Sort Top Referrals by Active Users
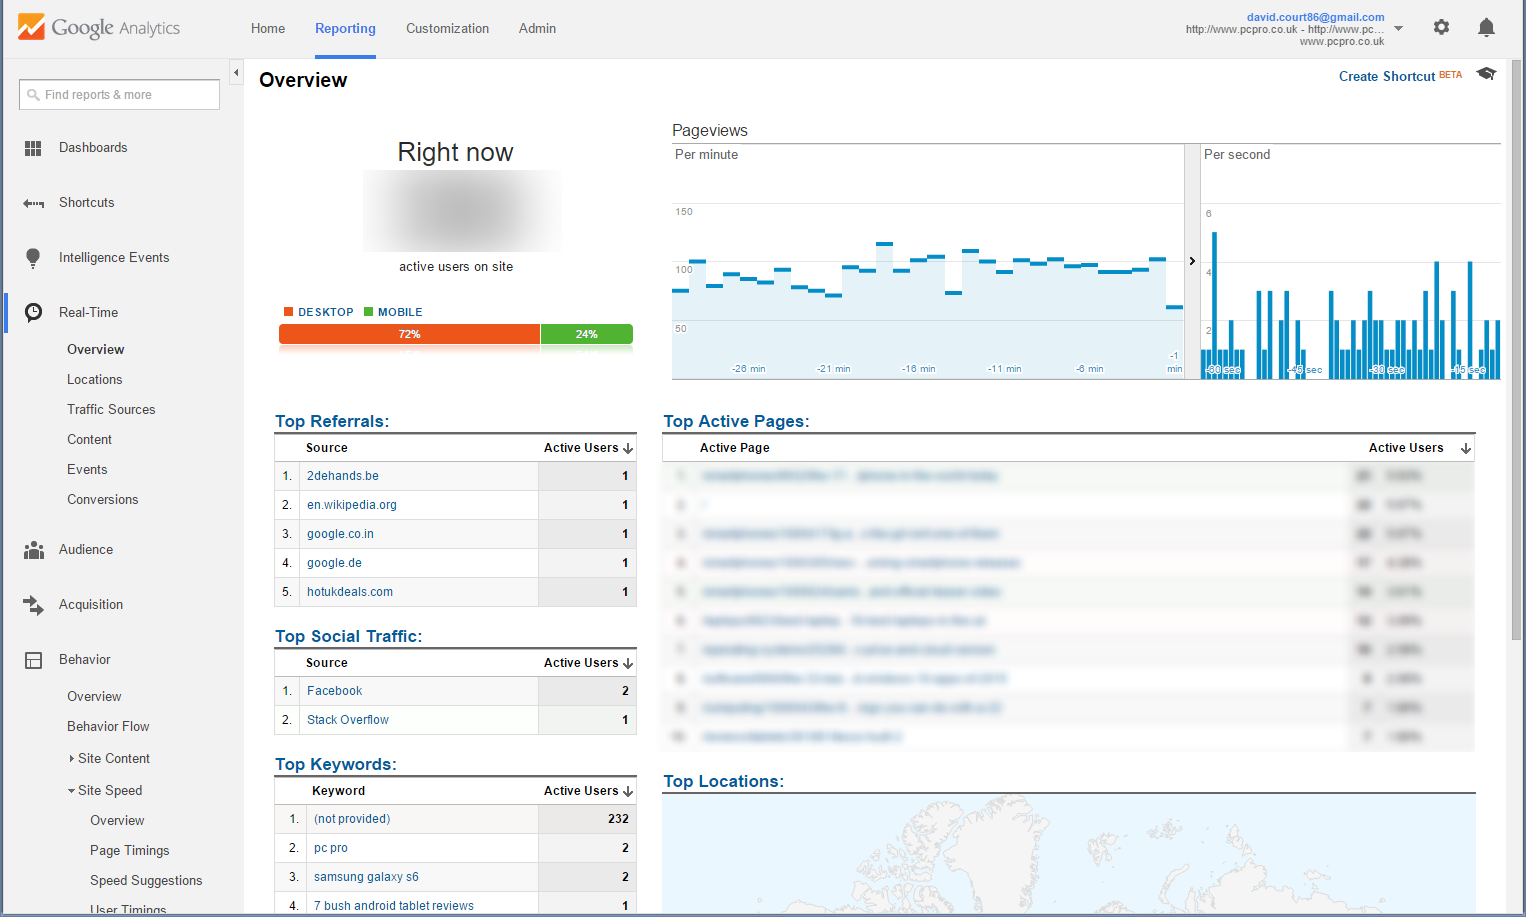 (x=588, y=448)
